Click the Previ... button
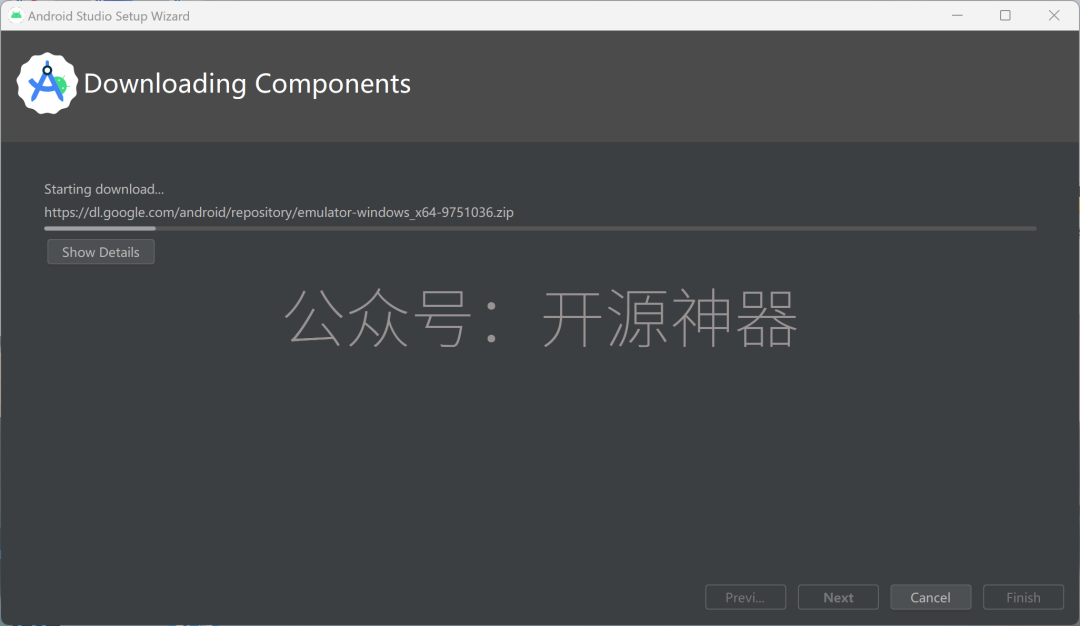The height and width of the screenshot is (626, 1080). [745, 597]
